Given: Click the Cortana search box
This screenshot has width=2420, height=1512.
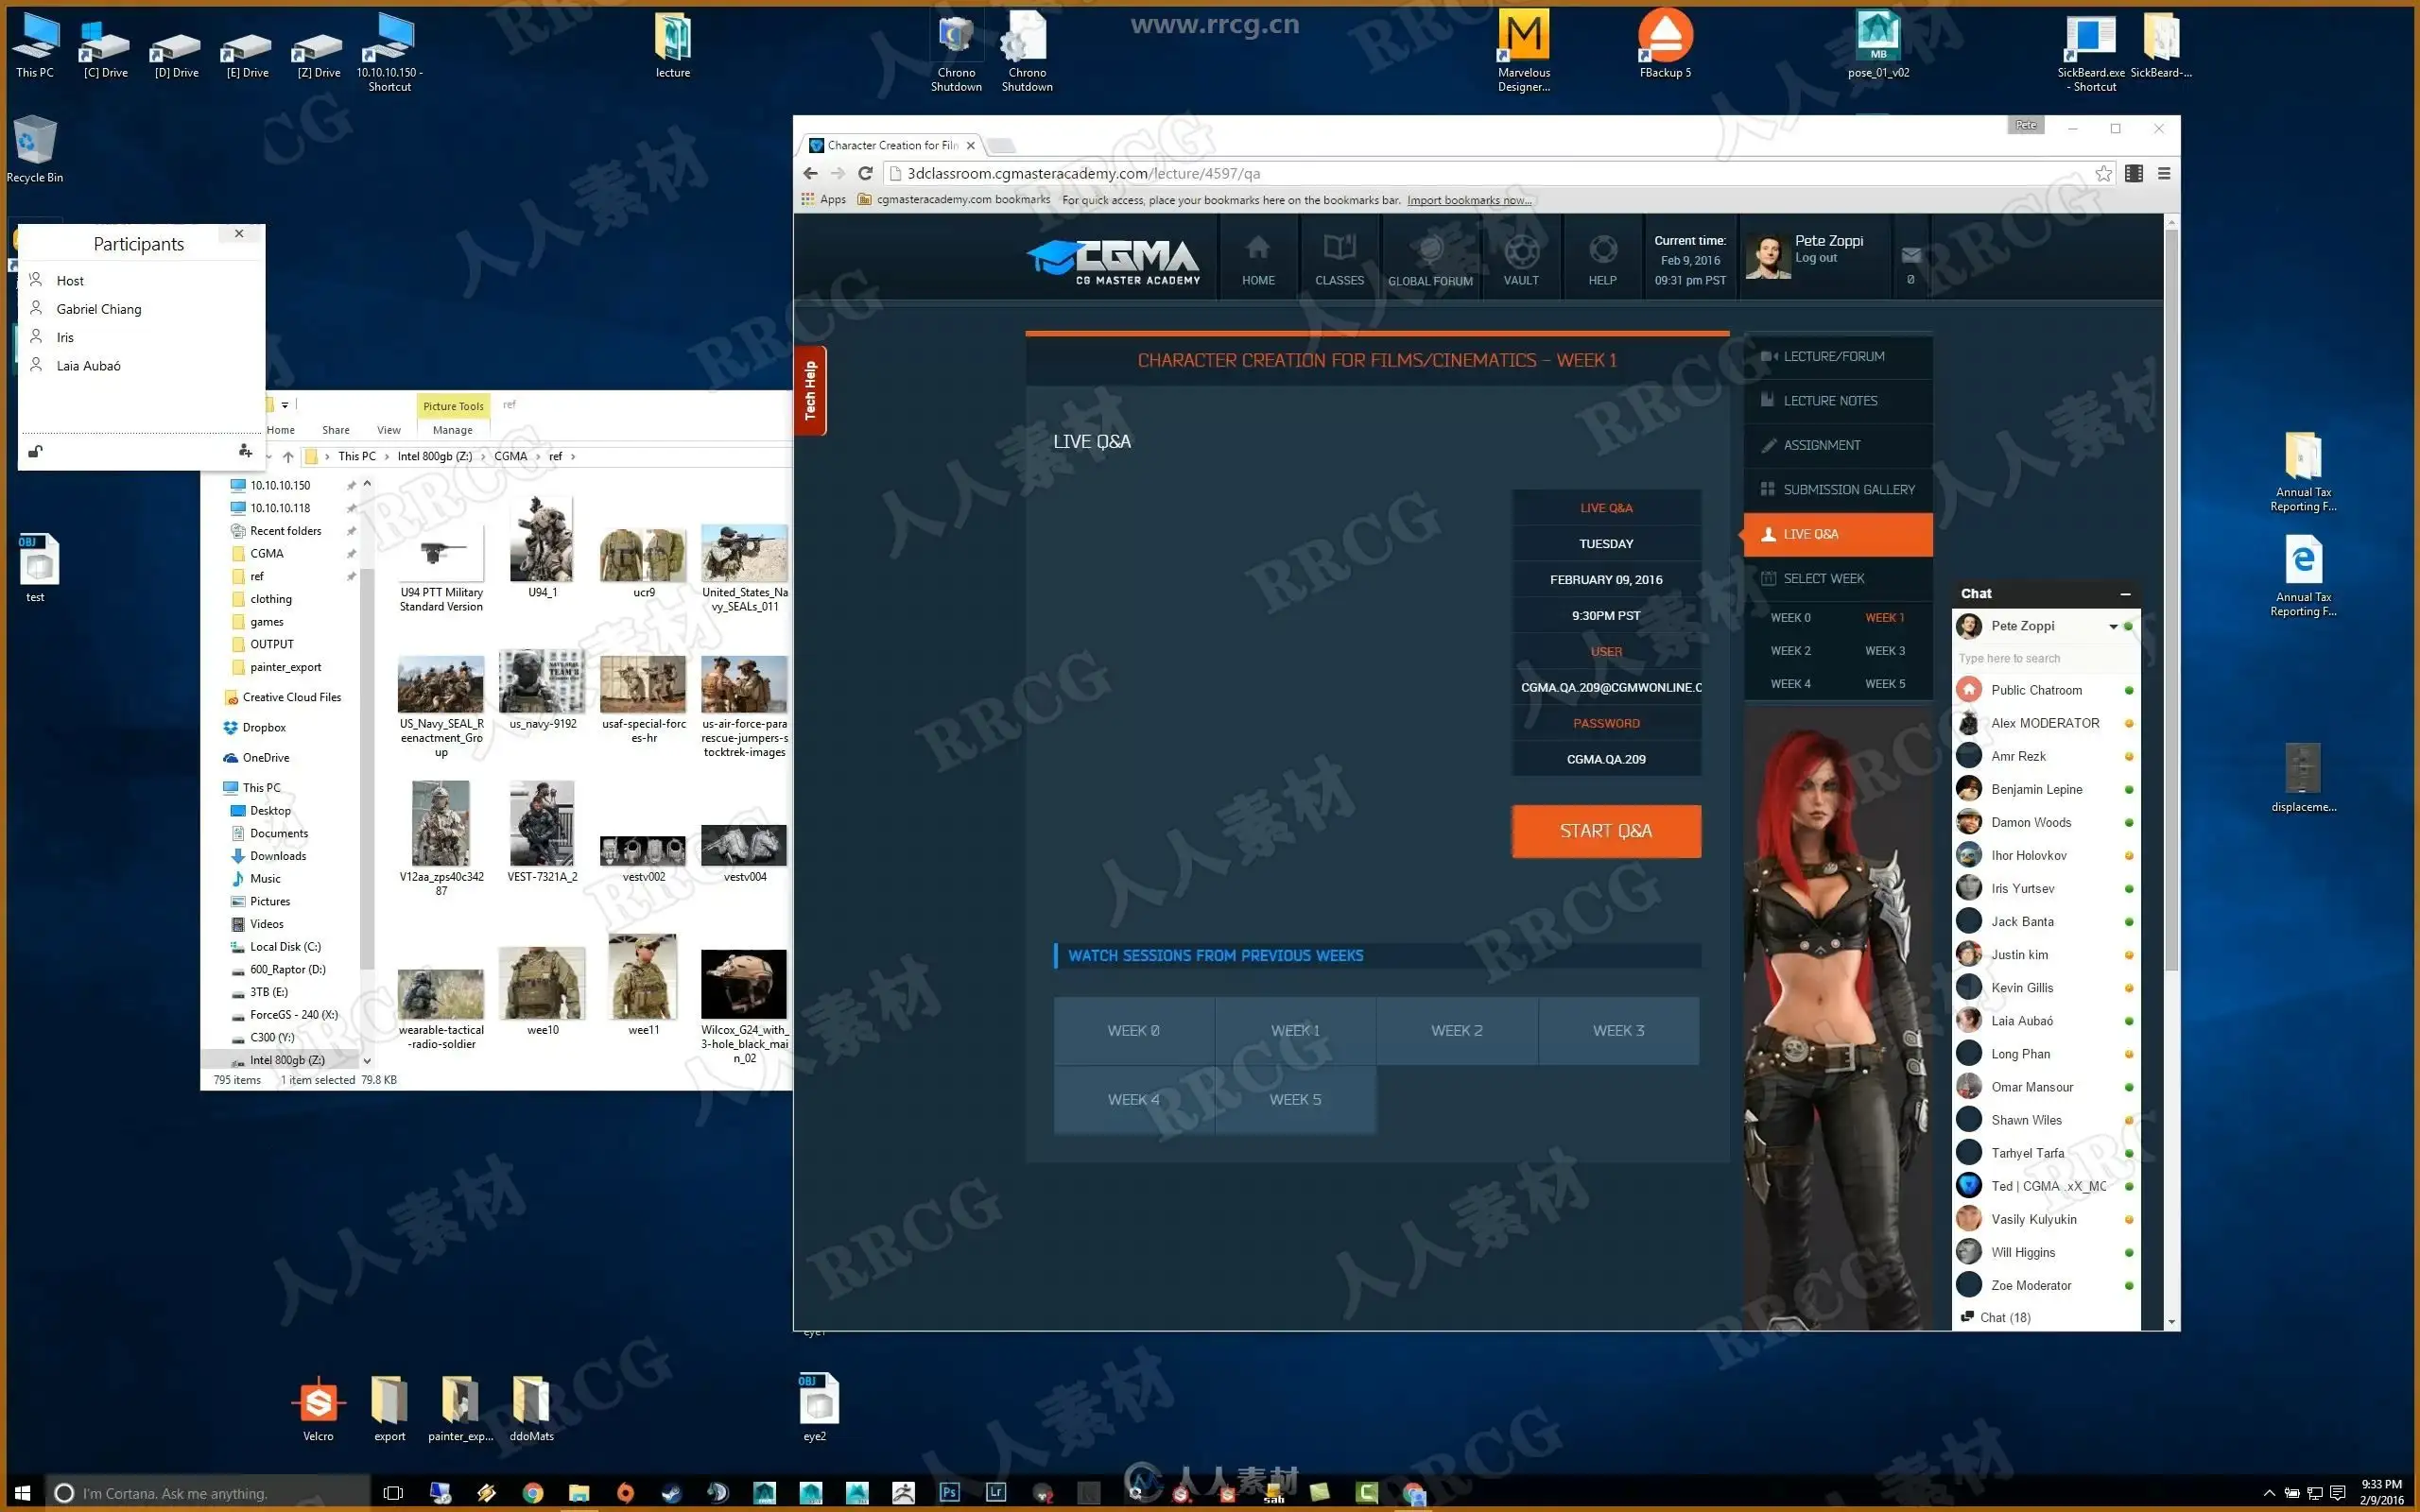Looking at the screenshot, I should coord(208,1493).
